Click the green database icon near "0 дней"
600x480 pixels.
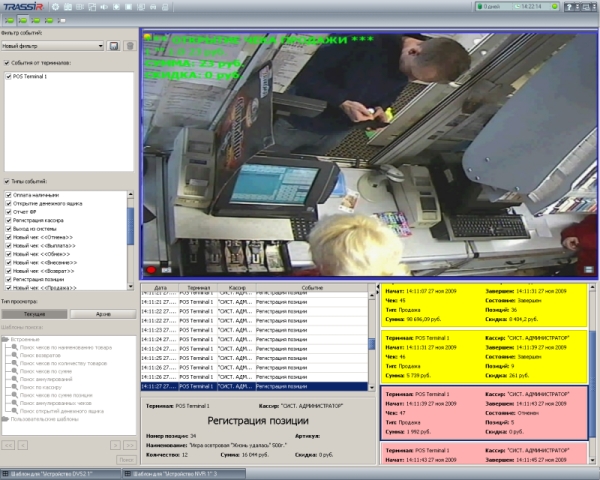480,7
